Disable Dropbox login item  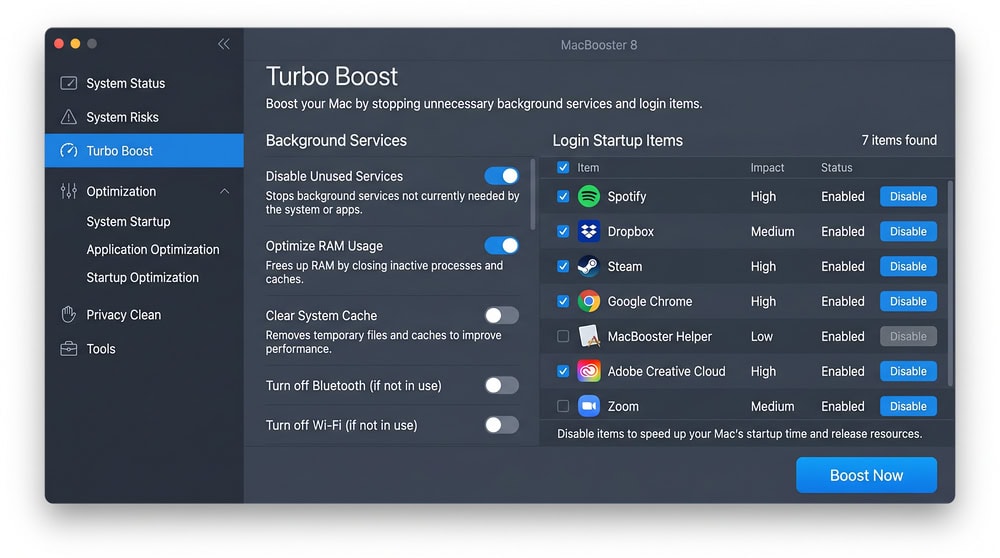click(908, 231)
